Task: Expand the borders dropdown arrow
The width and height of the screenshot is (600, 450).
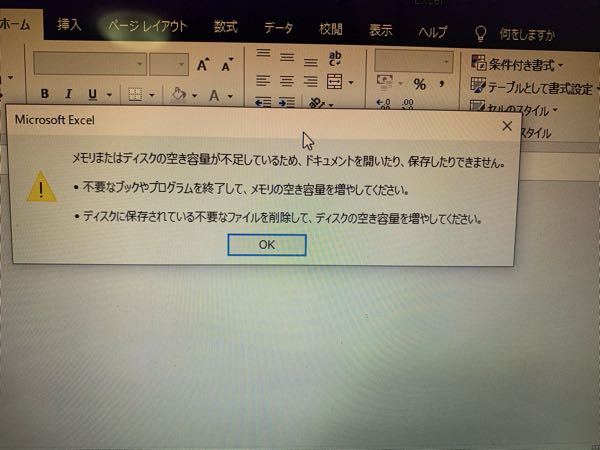Action: (152, 95)
